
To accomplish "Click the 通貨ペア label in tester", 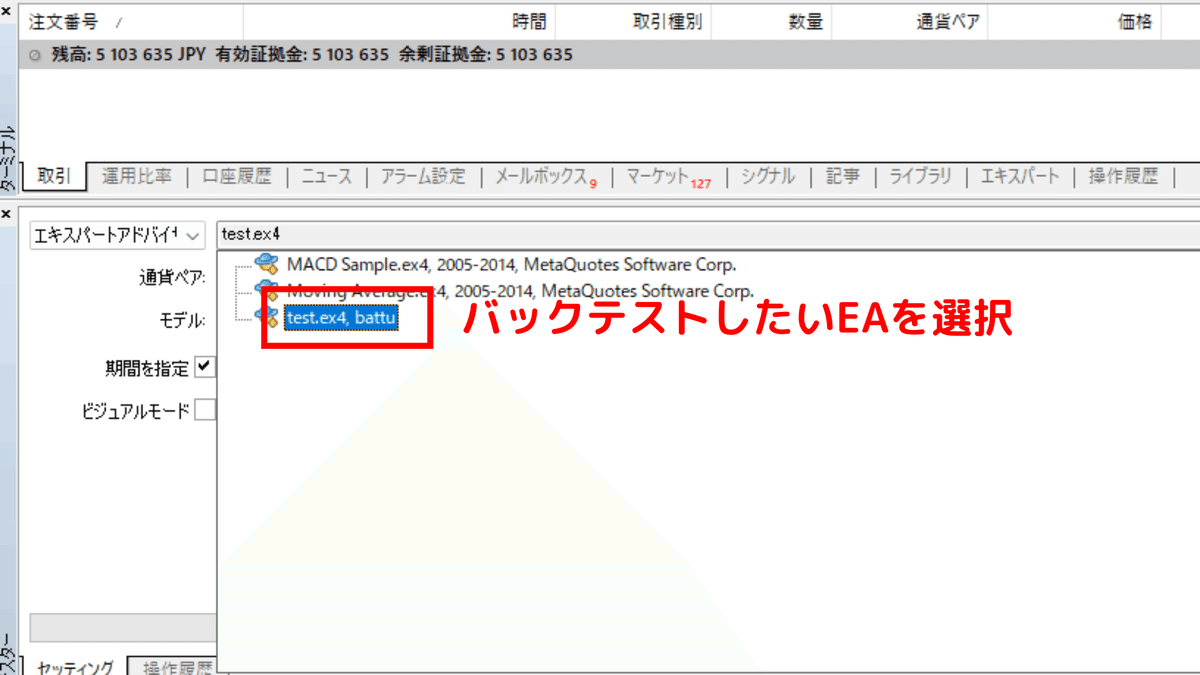I will (x=172, y=277).
